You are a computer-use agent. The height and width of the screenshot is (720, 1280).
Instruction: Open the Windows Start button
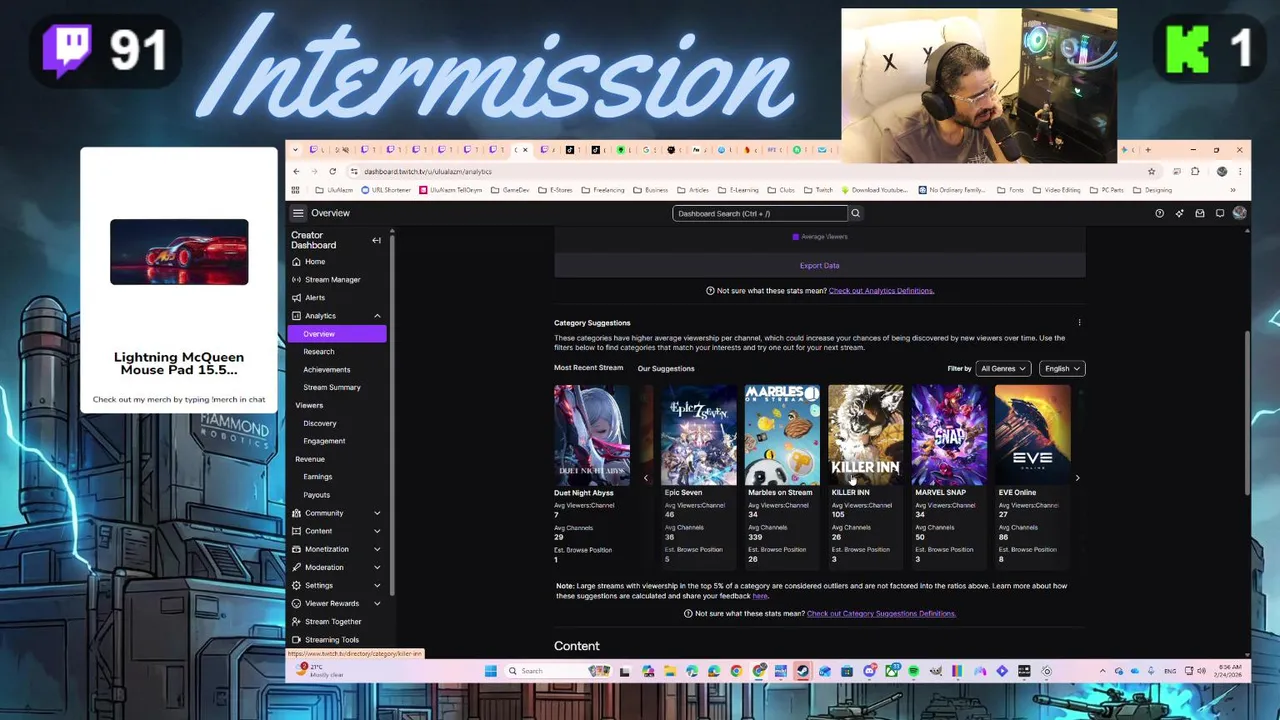tap(490, 671)
